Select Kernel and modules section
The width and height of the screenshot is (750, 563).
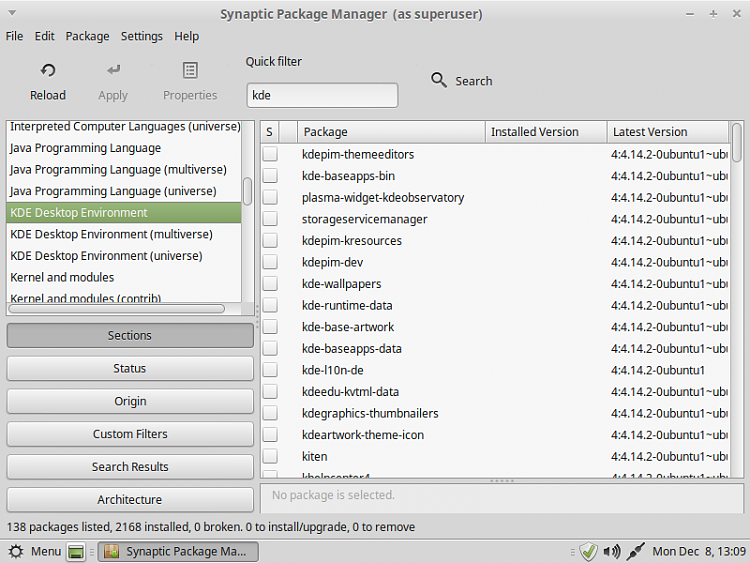(x=124, y=277)
